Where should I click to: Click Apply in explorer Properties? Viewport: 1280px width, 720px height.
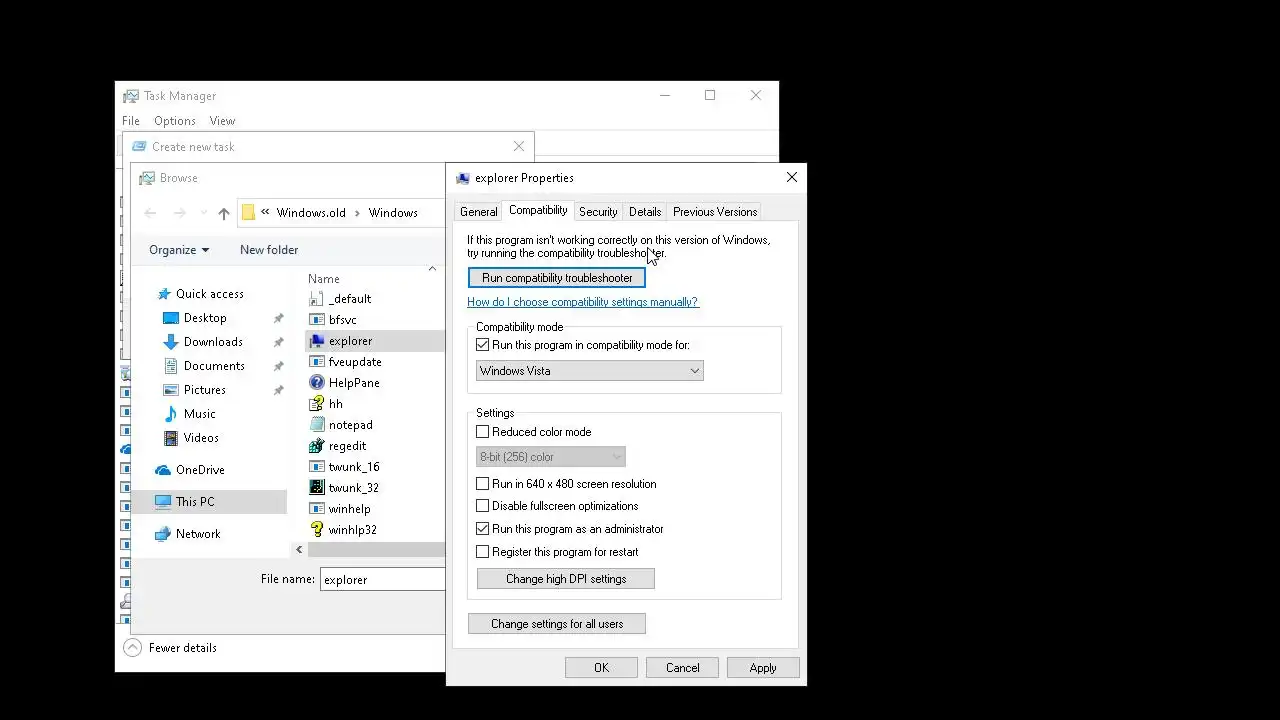[x=763, y=668]
